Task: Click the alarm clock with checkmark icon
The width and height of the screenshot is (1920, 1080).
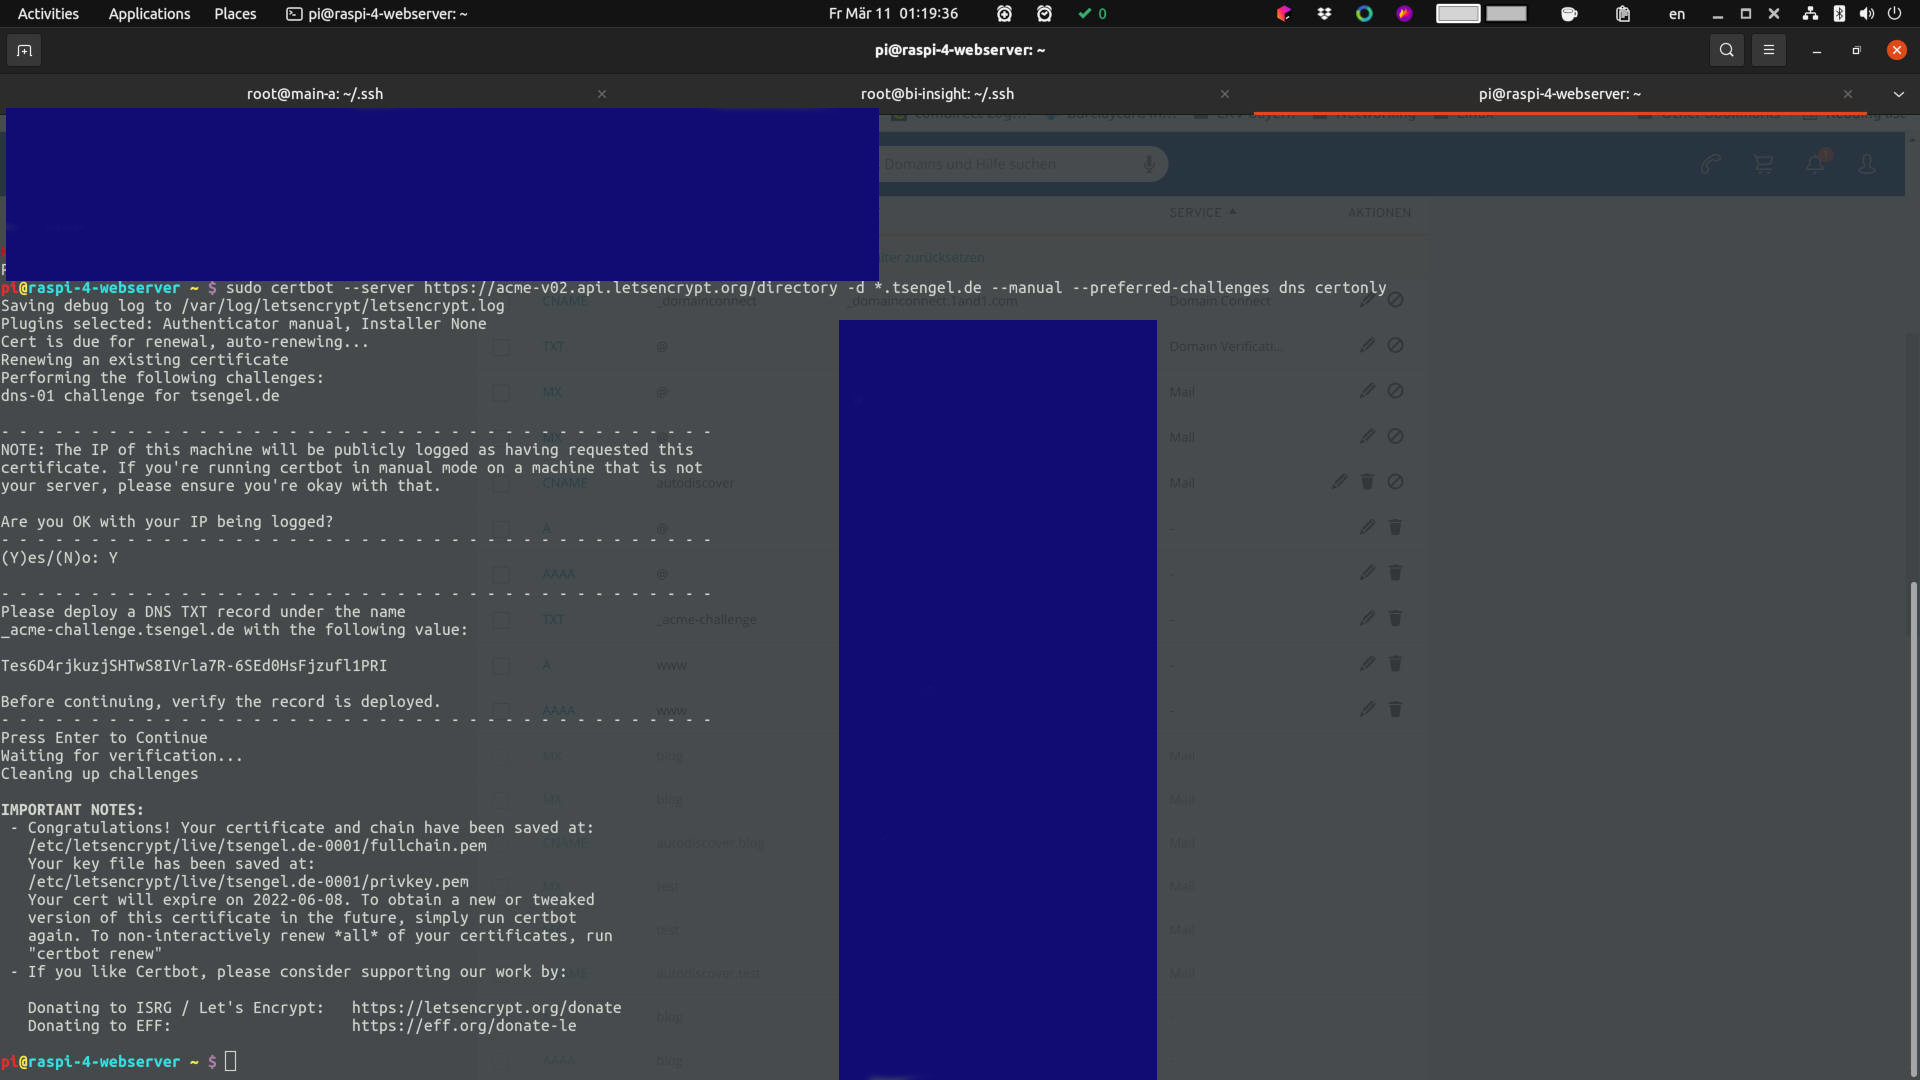Action: click(x=1044, y=13)
